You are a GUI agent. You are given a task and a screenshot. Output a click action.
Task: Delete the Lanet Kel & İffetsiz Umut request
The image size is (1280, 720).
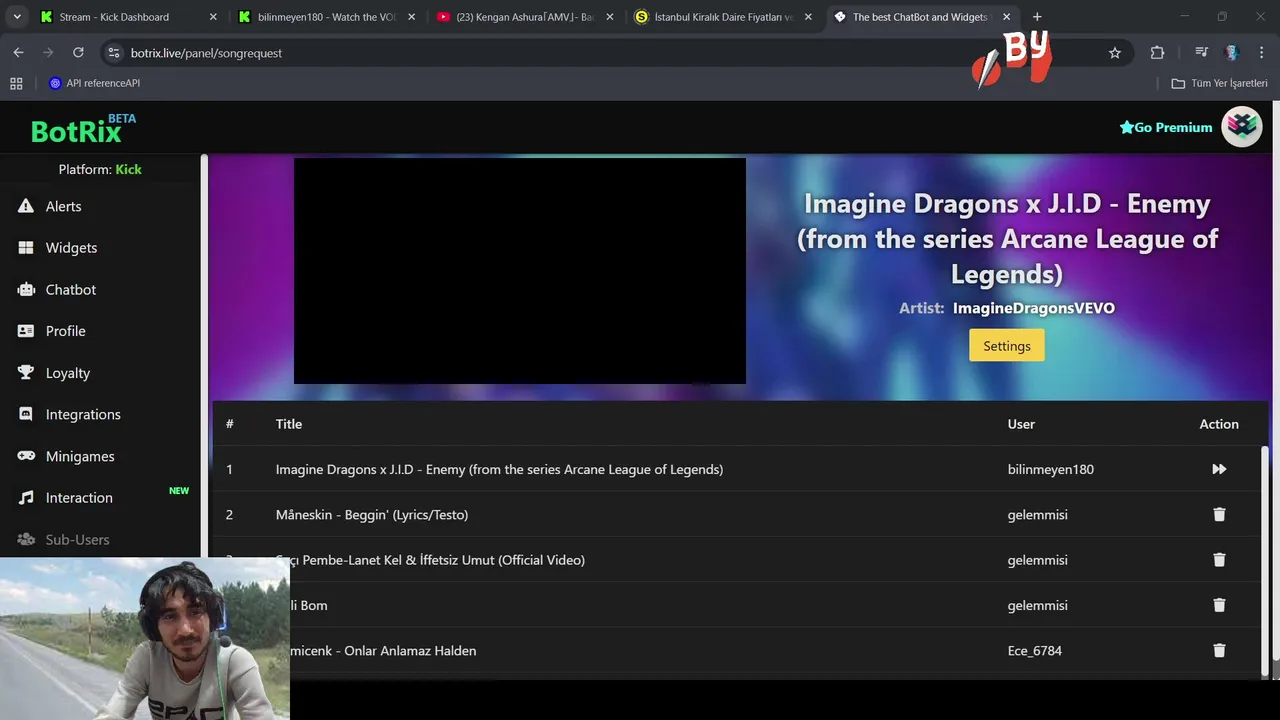[x=1219, y=560]
